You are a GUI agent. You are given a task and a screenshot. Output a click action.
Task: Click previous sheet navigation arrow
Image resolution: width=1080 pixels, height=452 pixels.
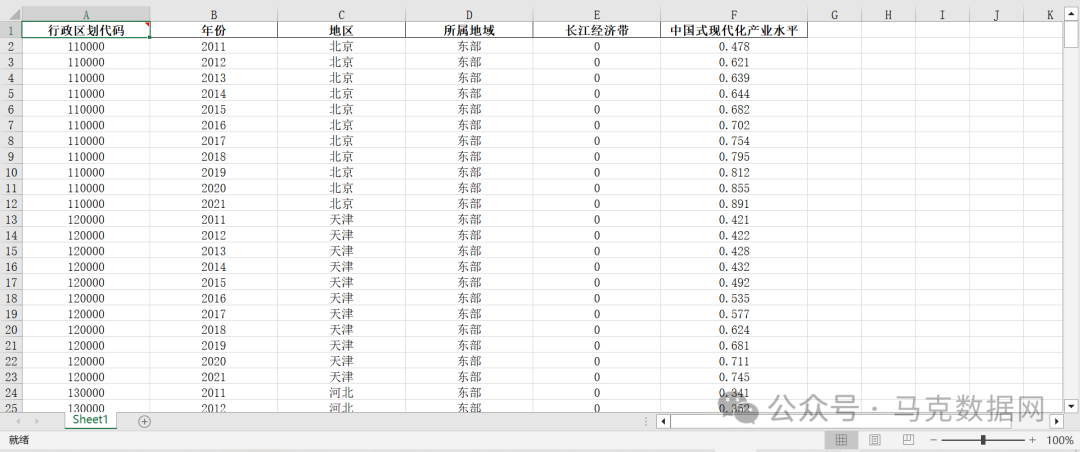pos(18,421)
